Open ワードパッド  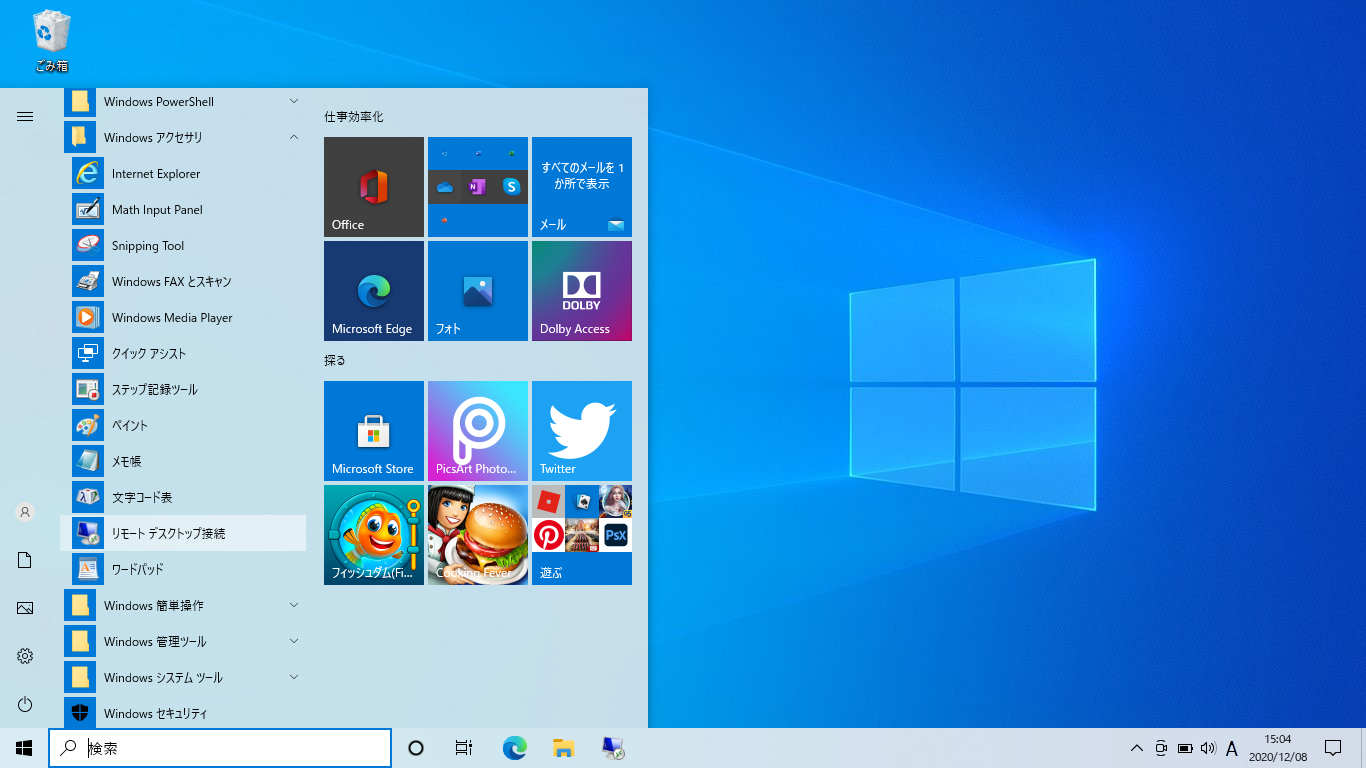(x=183, y=569)
